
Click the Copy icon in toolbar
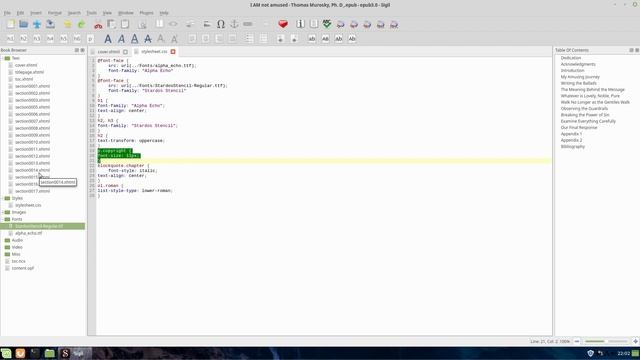coord(111,24)
